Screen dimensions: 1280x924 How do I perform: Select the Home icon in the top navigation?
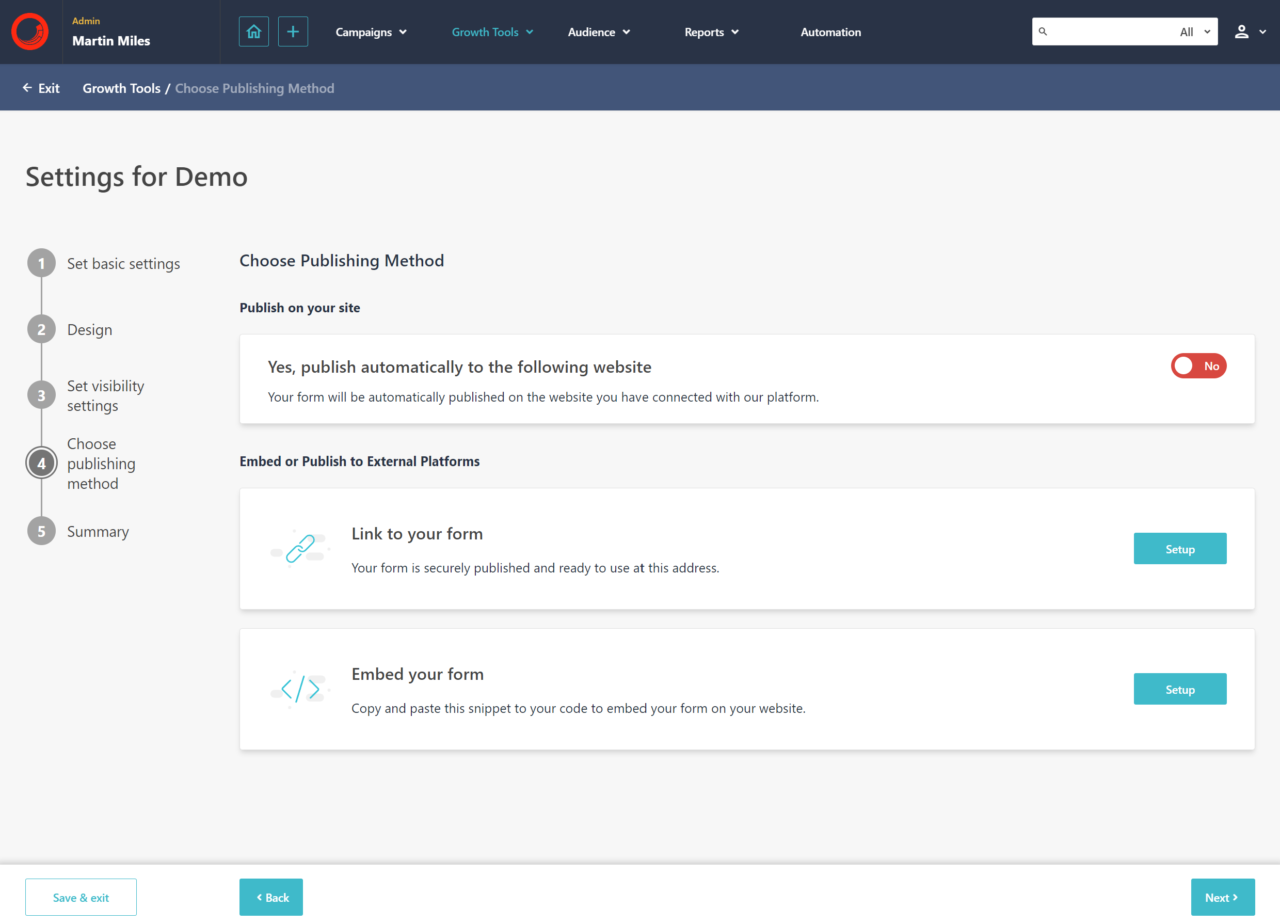click(x=253, y=31)
